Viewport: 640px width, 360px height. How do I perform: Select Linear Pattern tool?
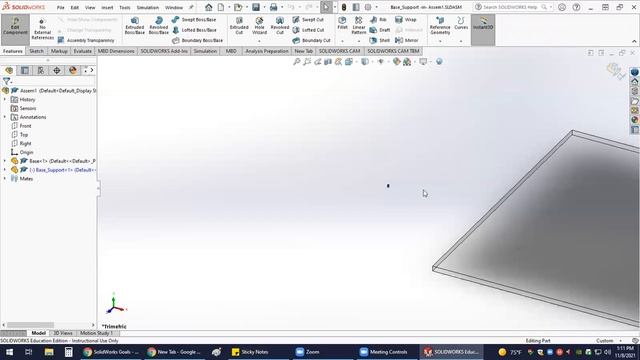358,26
